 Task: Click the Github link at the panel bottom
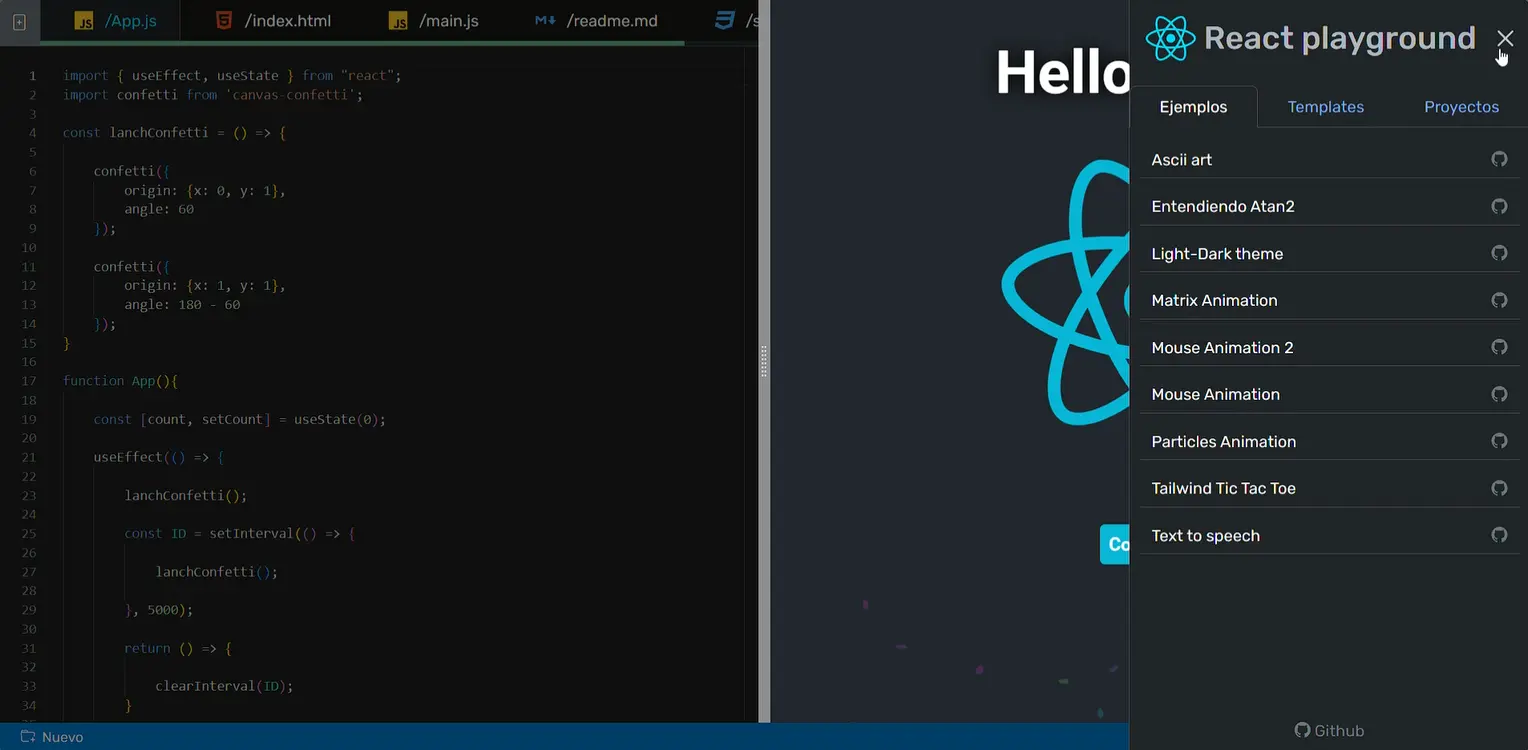point(1329,730)
